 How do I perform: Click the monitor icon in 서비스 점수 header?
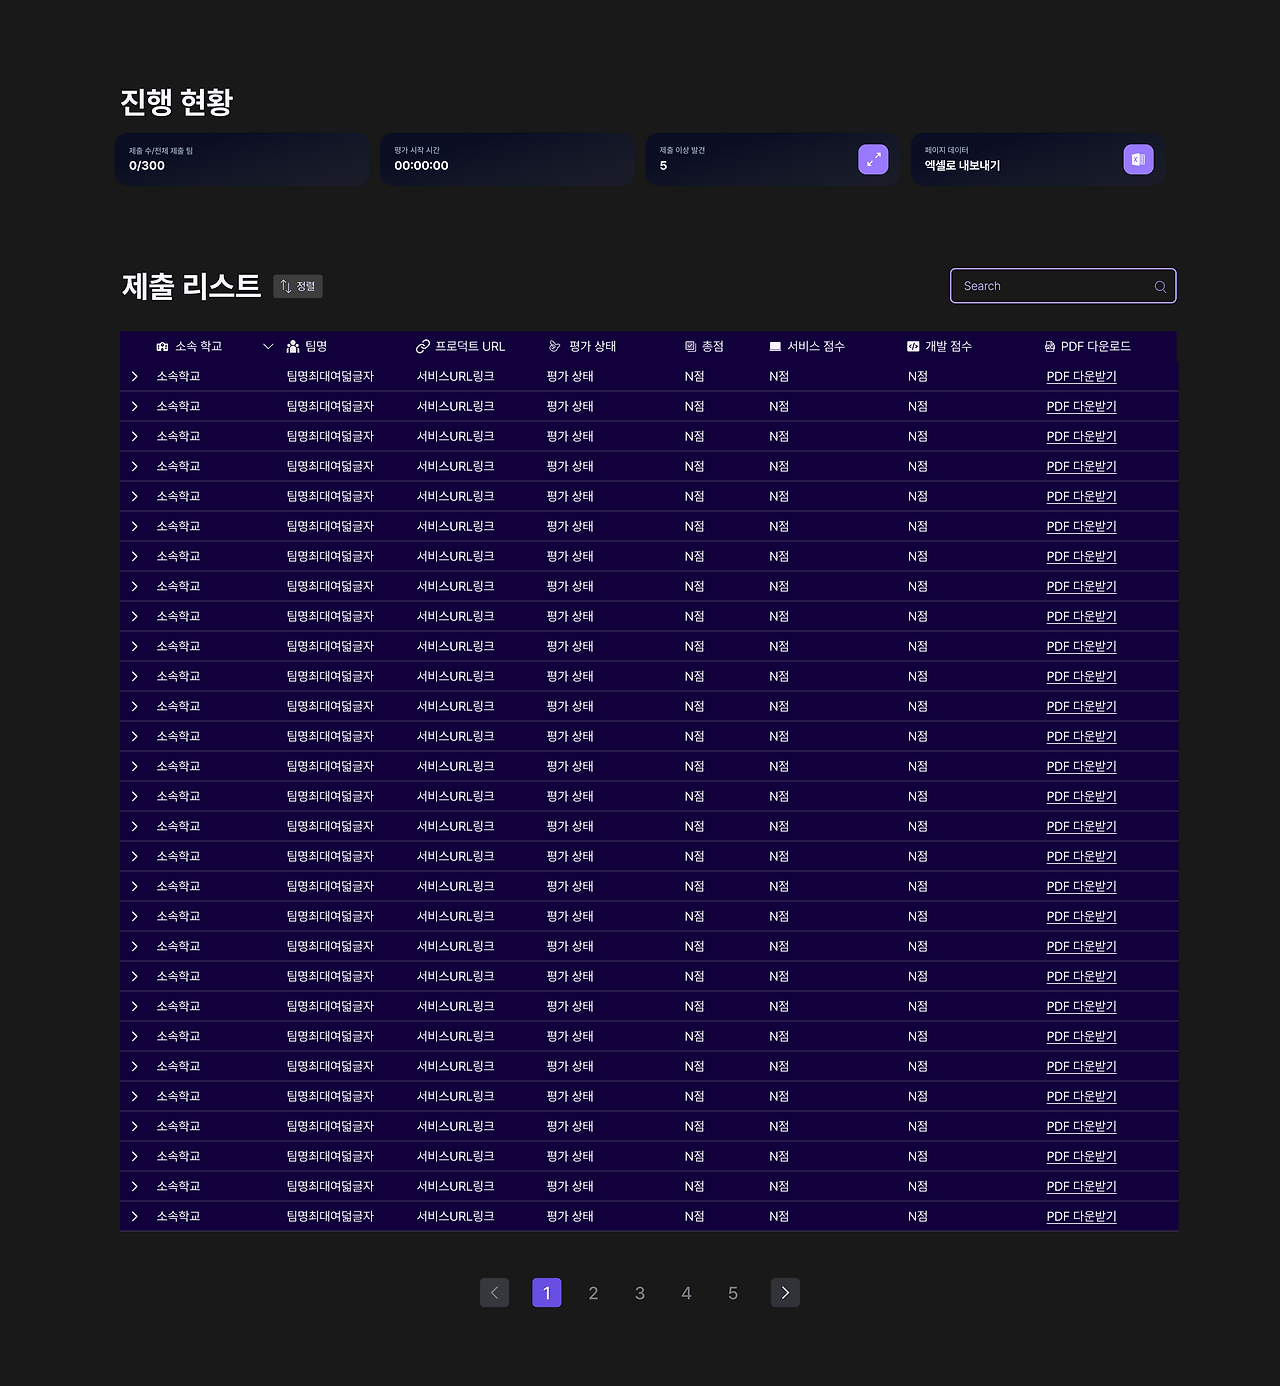[774, 346]
